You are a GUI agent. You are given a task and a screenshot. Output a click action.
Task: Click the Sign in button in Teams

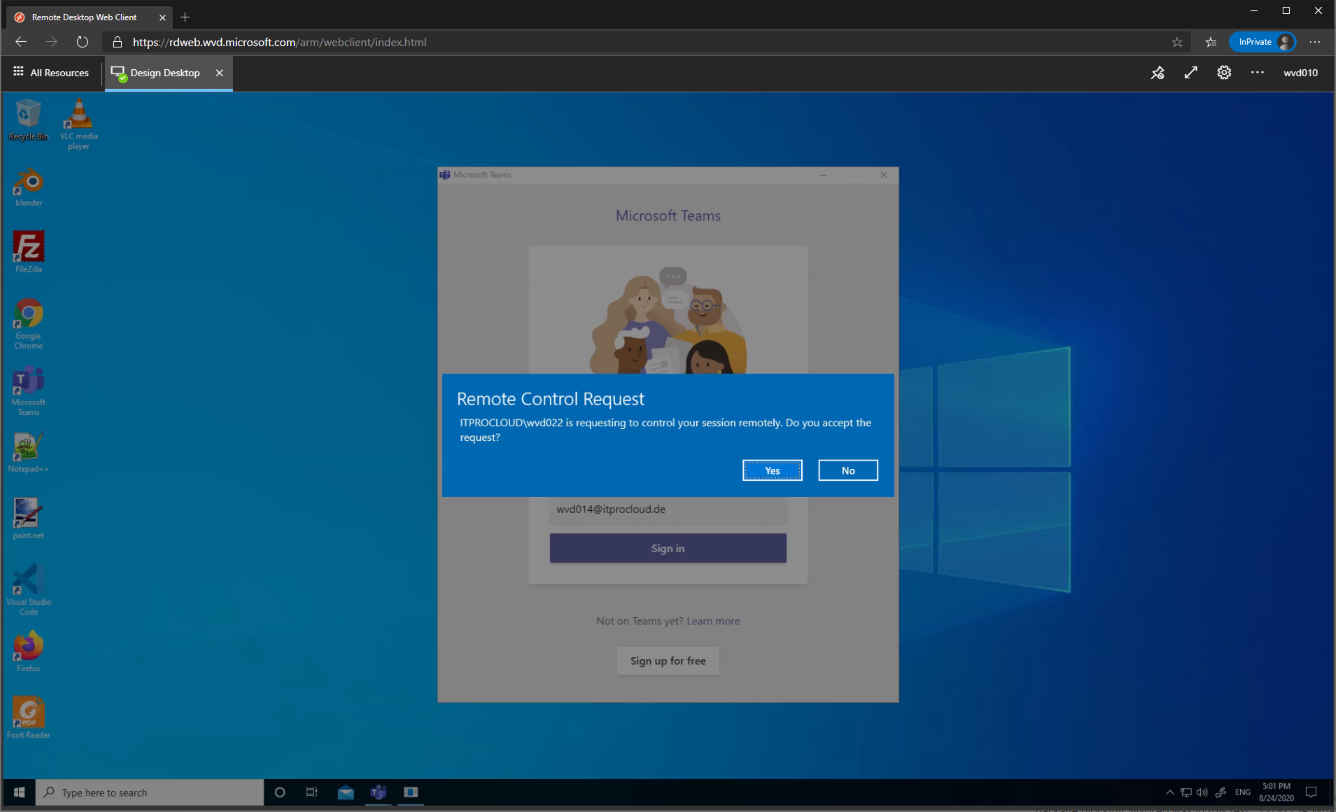pyautogui.click(x=668, y=548)
